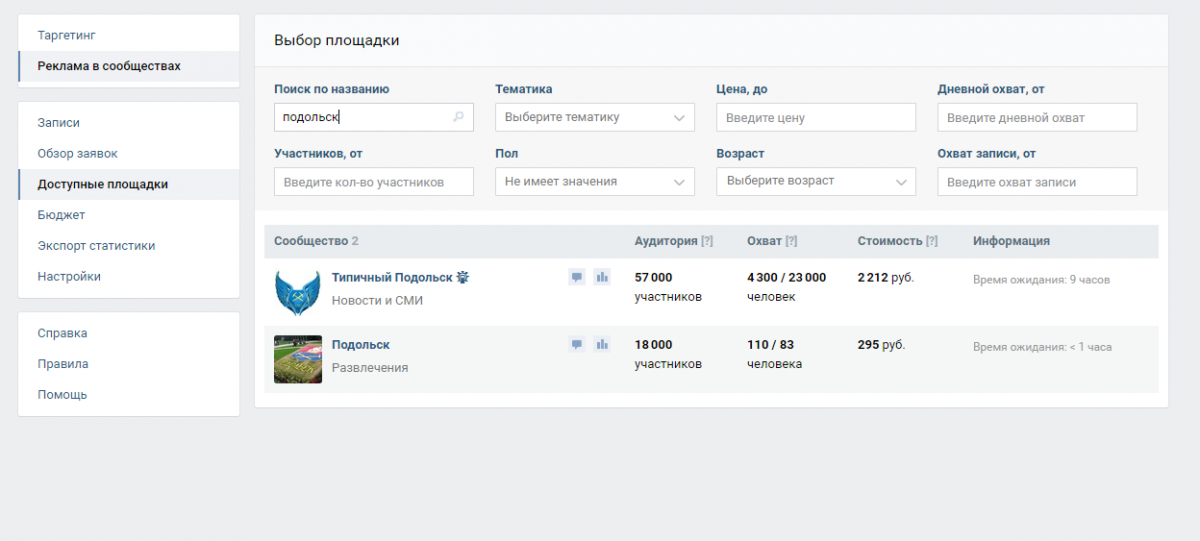This screenshot has height=541, width=1200.
Task: Open statistics chart icon for Типичный Подольск
Action: [x=602, y=277]
